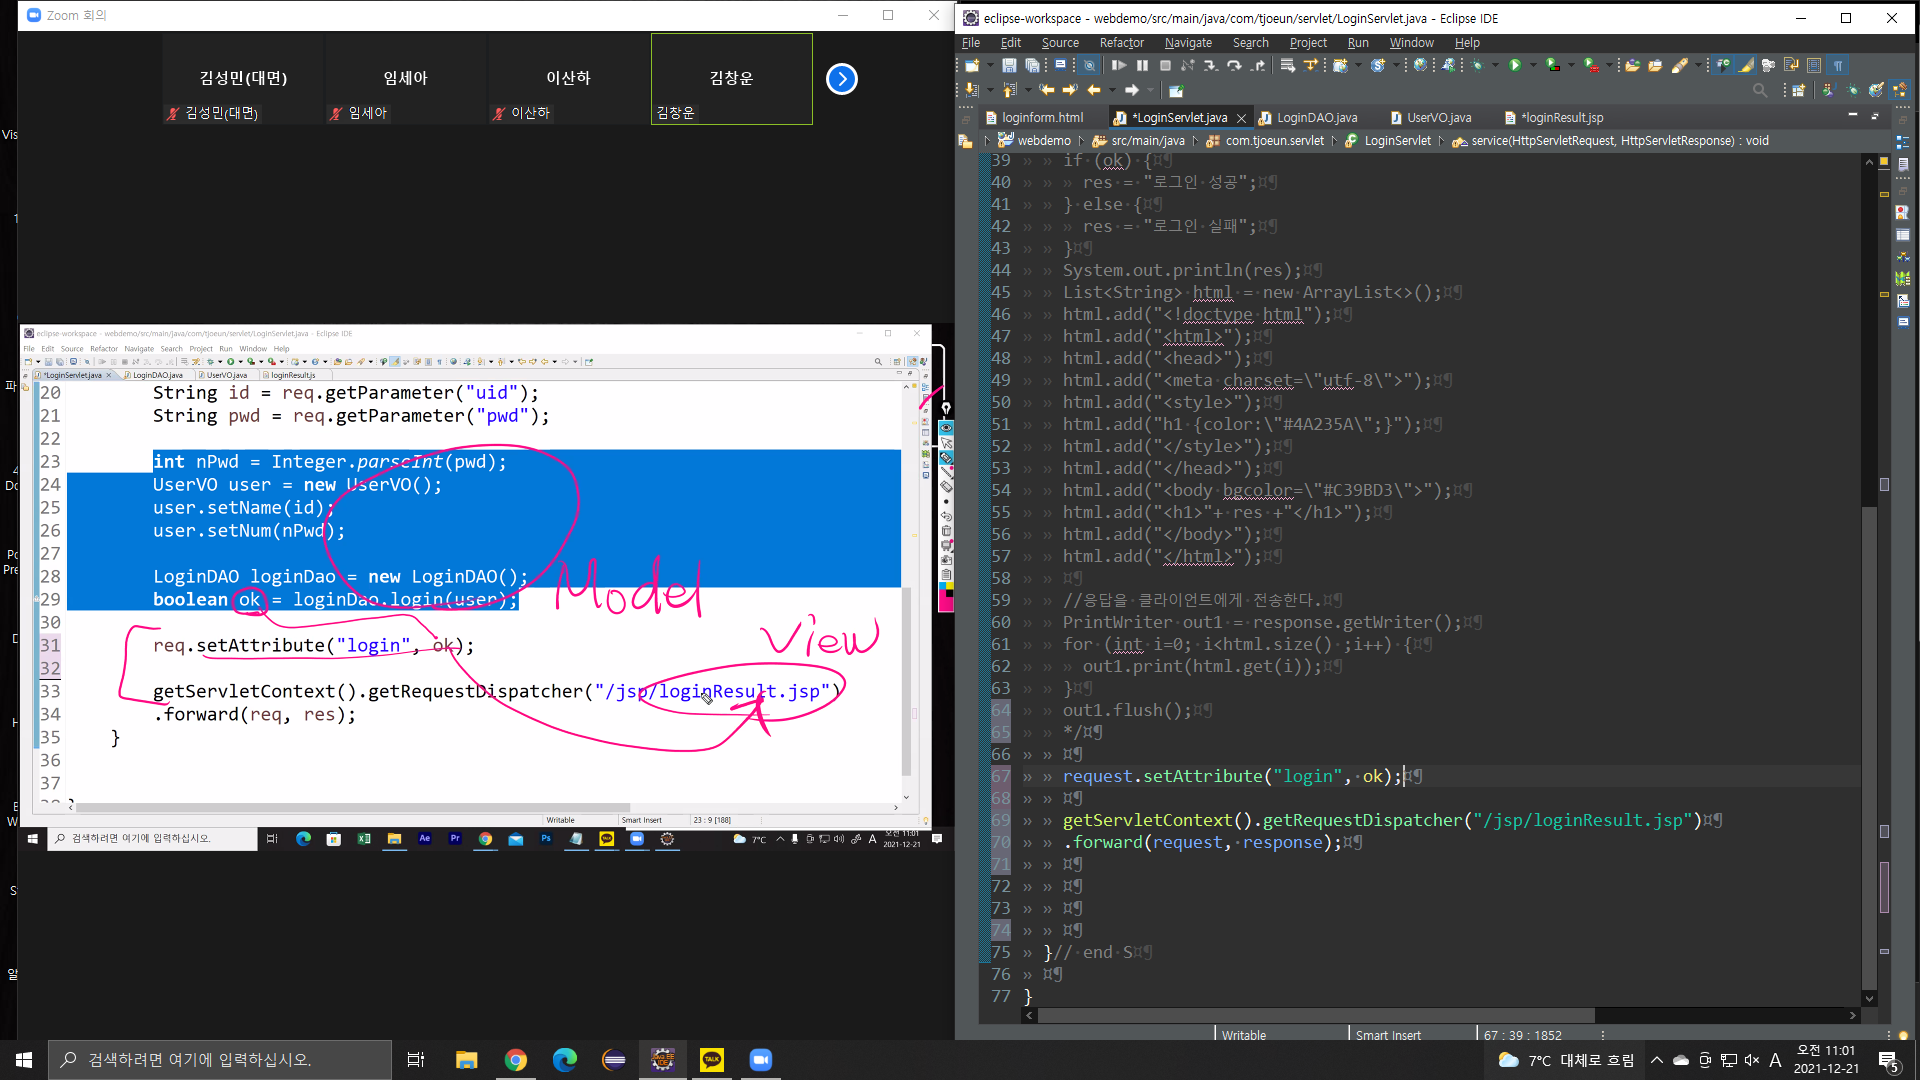Switch to the LoginDAO.java tab
The width and height of the screenshot is (1920, 1080).
click(1316, 118)
